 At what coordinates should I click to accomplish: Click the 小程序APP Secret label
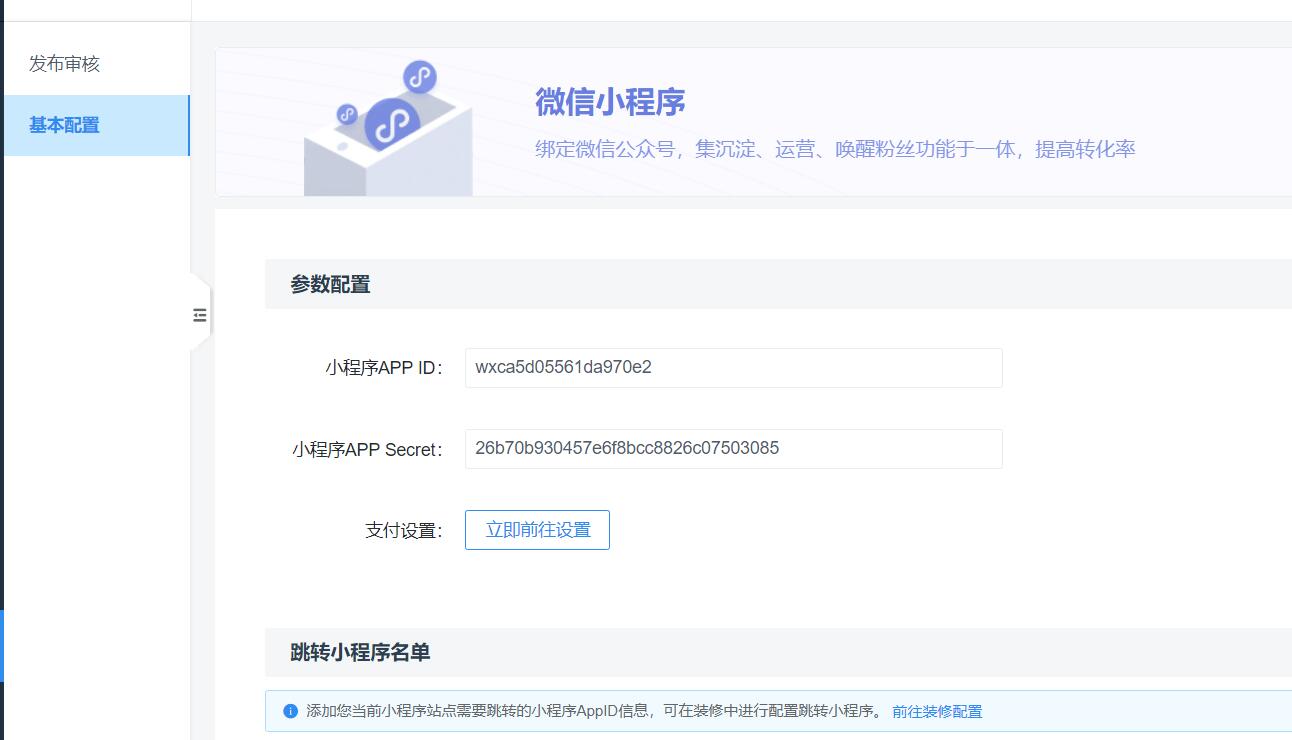click(367, 450)
